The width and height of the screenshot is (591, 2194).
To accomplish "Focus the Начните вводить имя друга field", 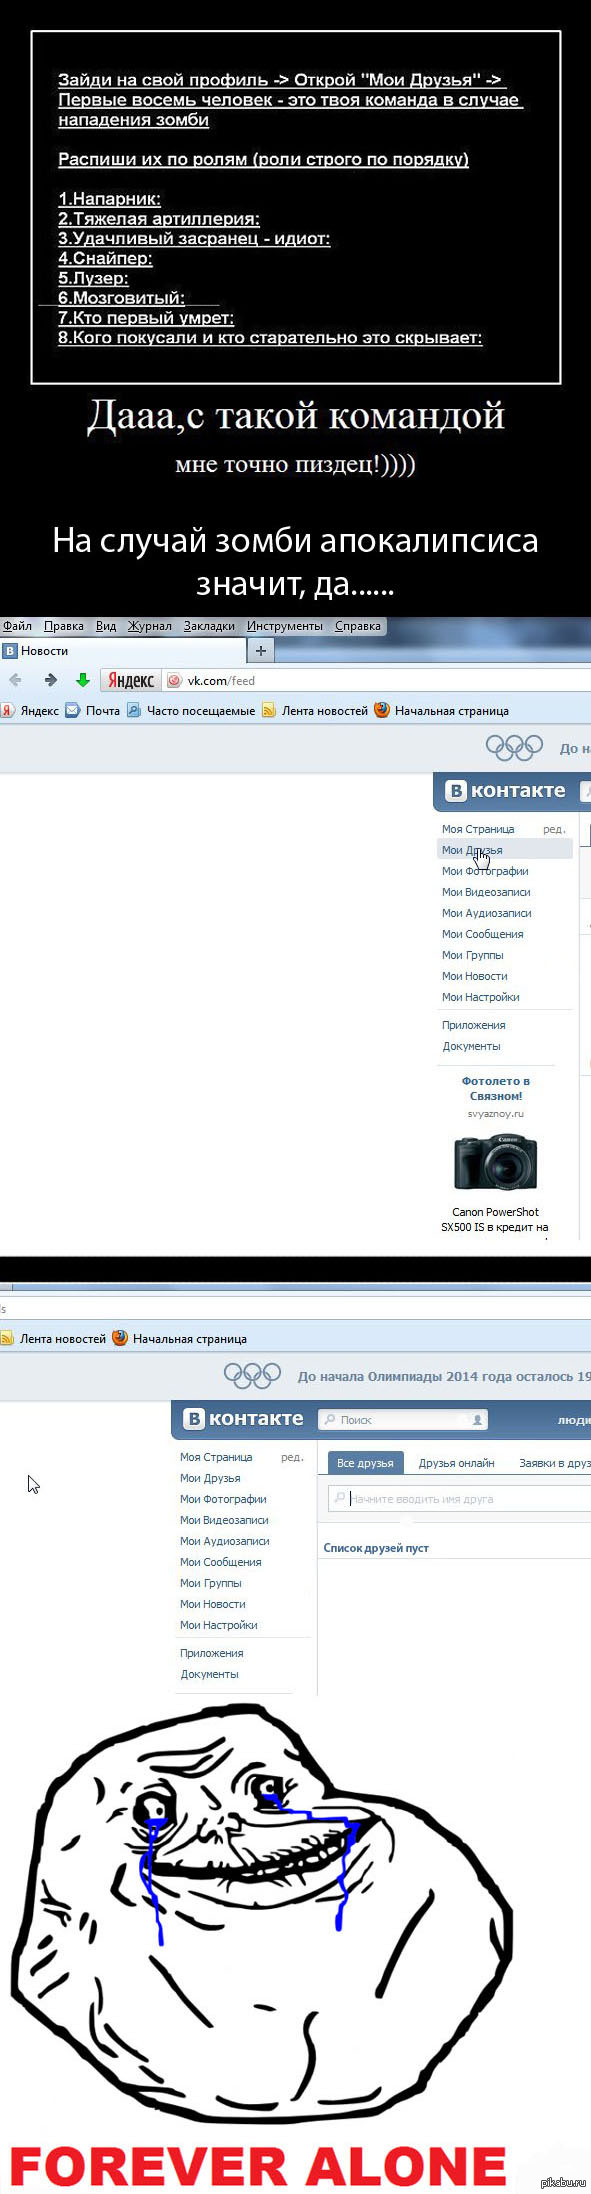I will tap(460, 1498).
